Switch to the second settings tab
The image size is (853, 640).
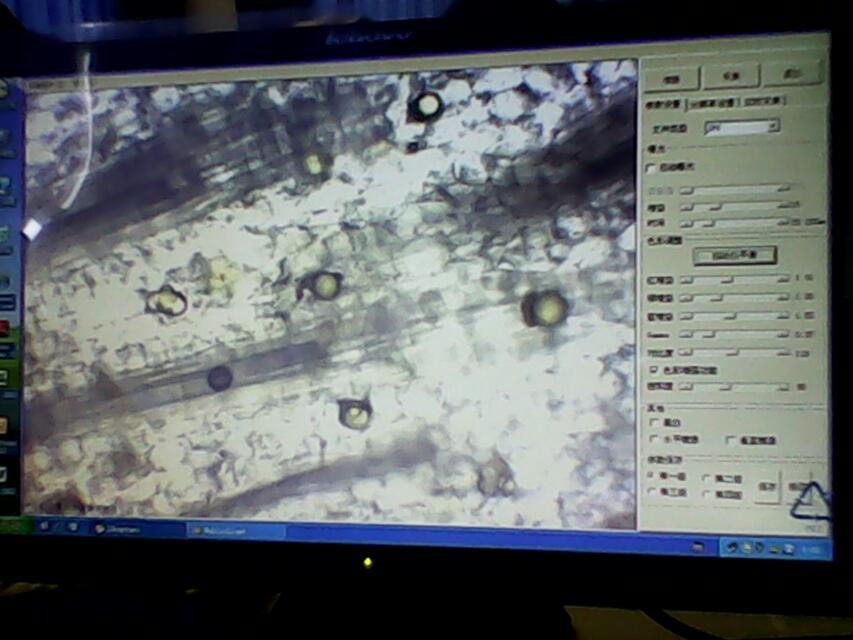click(x=716, y=101)
